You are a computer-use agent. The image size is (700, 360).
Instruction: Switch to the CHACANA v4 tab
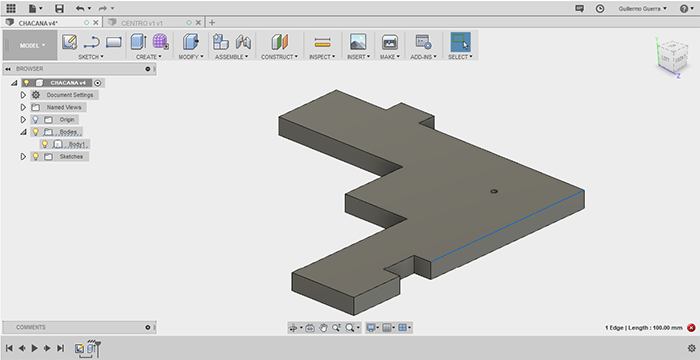coord(38,23)
